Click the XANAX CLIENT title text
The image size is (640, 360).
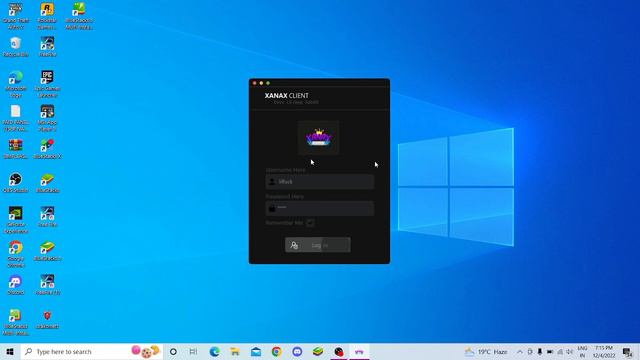click(287, 96)
